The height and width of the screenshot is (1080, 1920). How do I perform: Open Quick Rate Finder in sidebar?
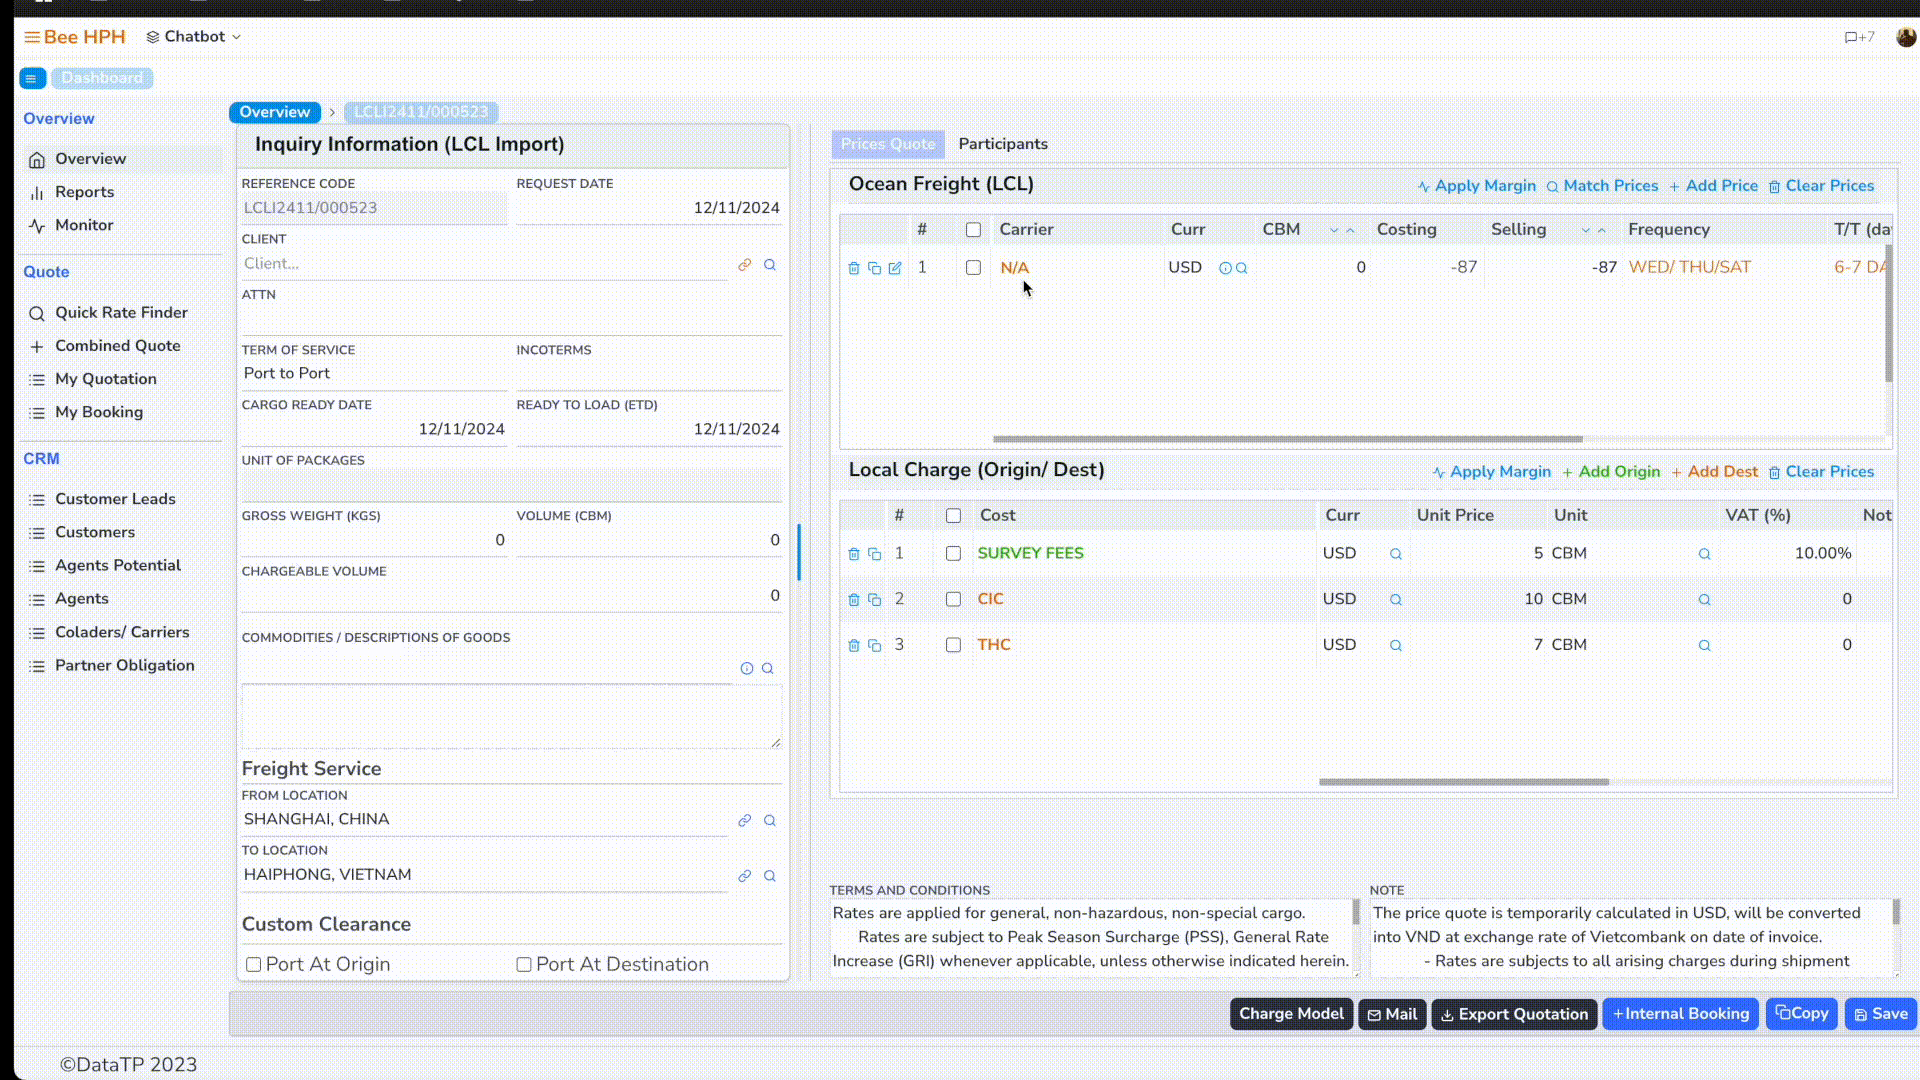pos(120,313)
